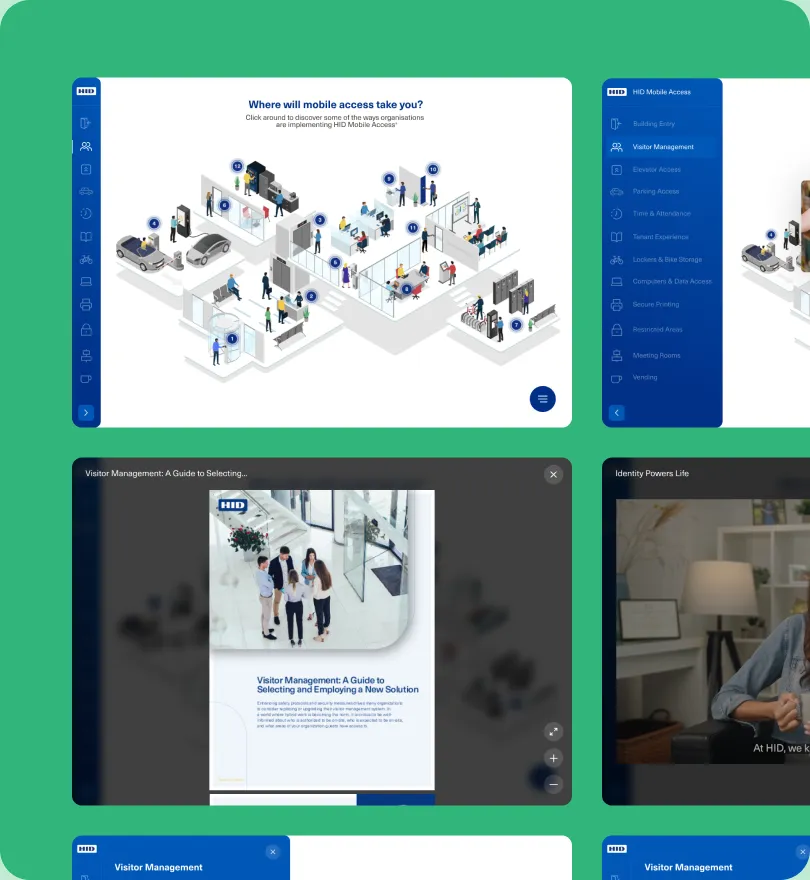This screenshot has height=880, width=810.
Task: Zoom out on the guide document
Action: (553, 785)
